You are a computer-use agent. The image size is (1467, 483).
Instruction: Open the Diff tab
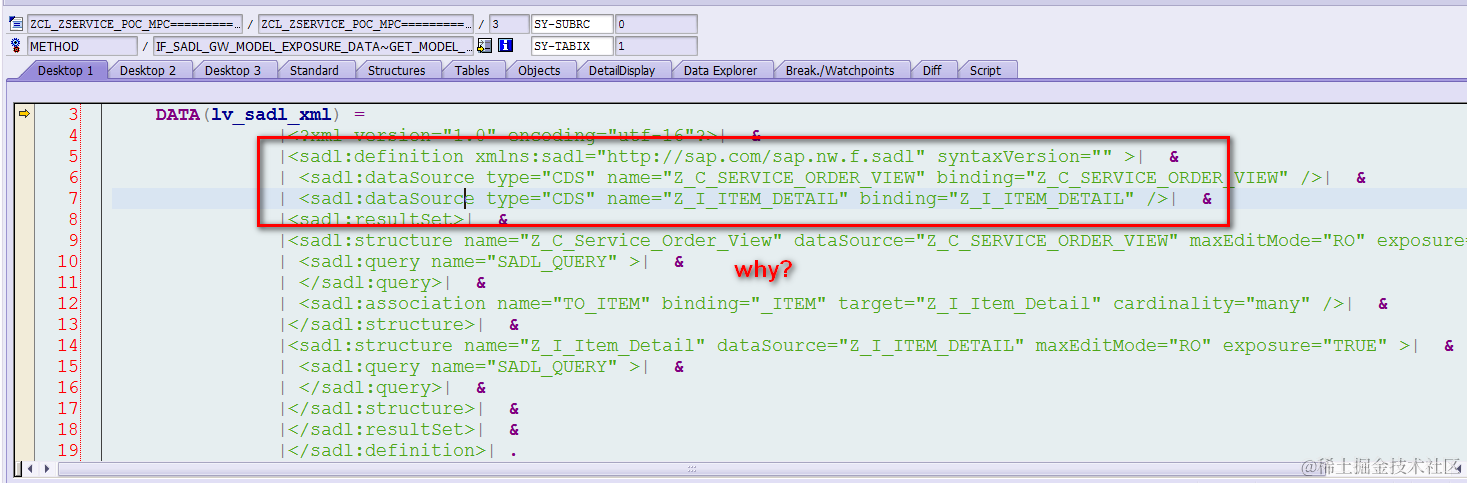[x=932, y=70]
